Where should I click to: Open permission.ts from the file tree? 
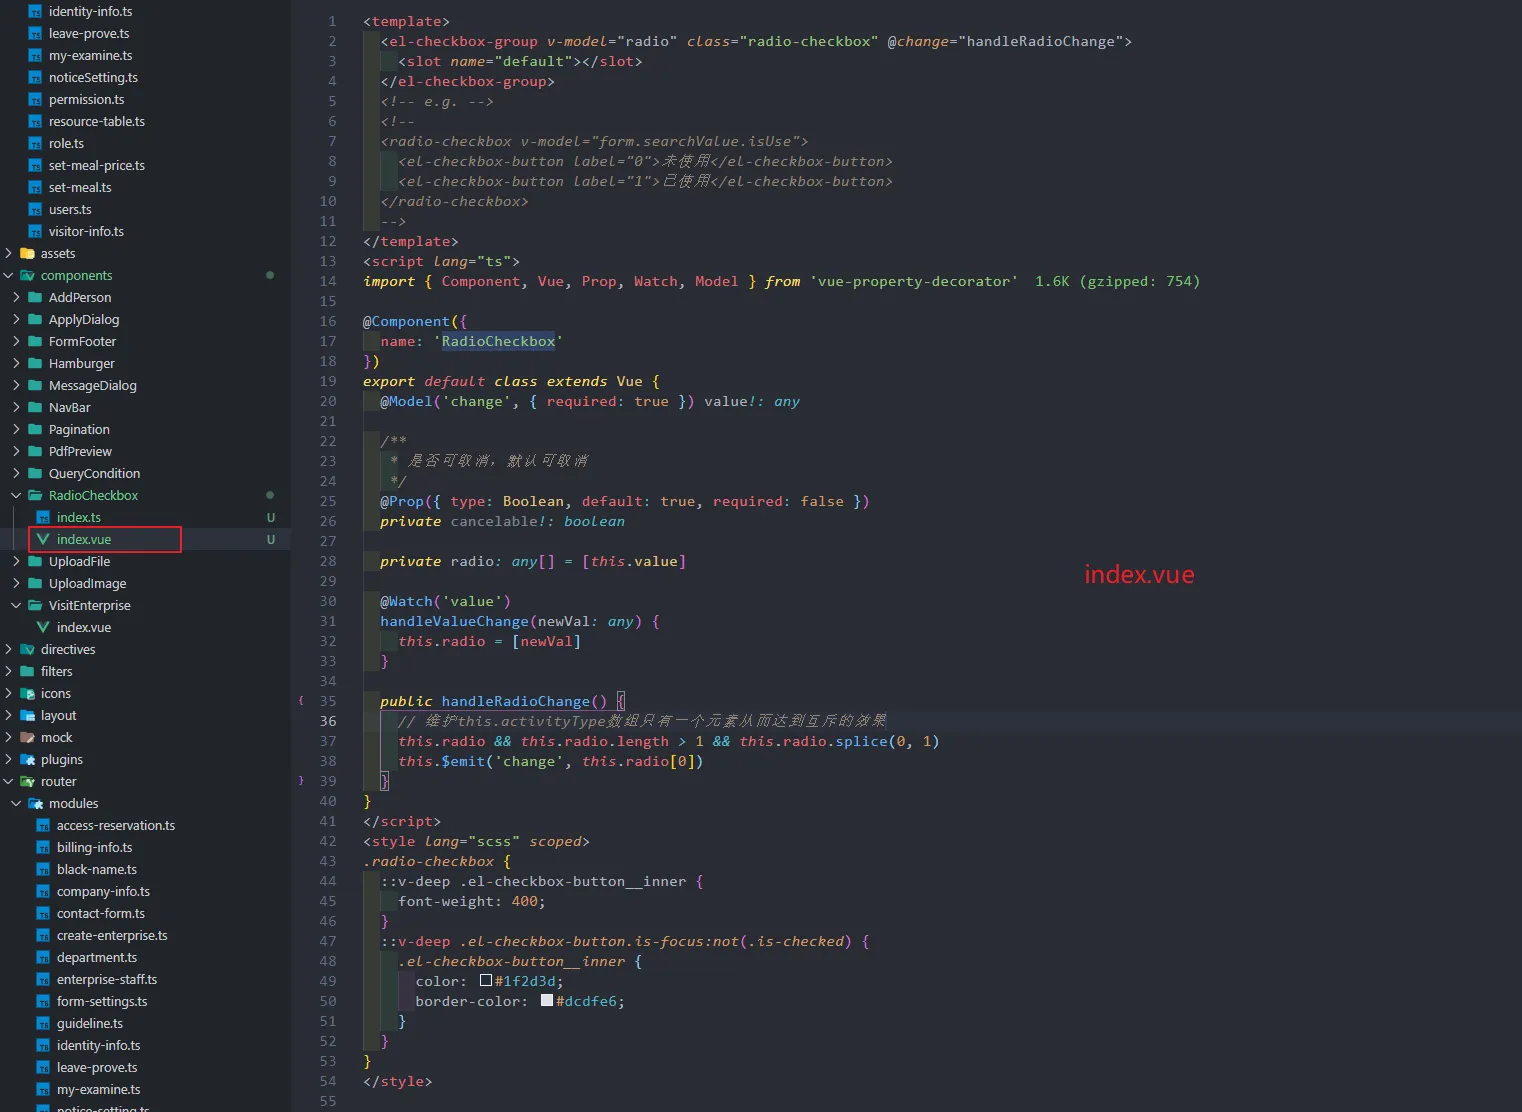coord(86,99)
